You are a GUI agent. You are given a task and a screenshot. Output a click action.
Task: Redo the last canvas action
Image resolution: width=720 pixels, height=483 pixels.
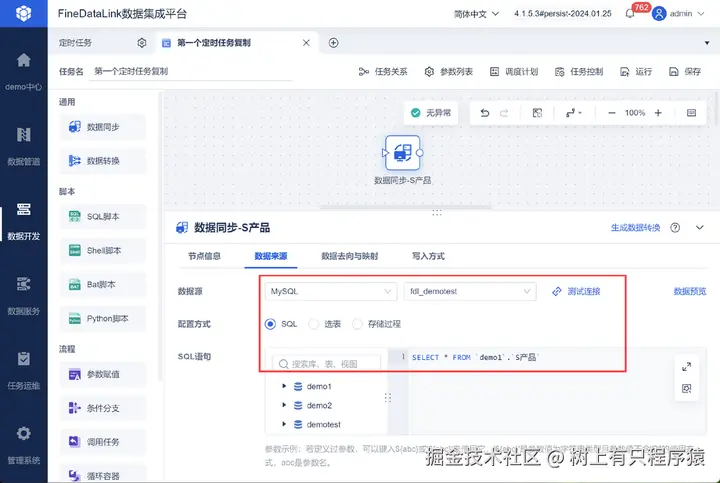504,113
